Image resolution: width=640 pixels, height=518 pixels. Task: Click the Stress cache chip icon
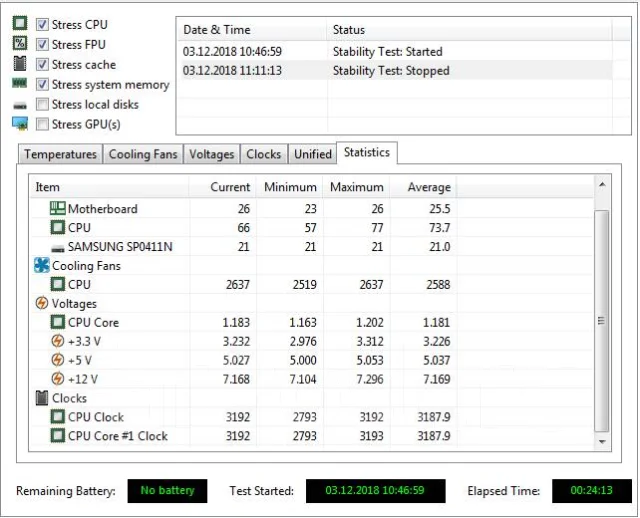pyautogui.click(x=20, y=64)
